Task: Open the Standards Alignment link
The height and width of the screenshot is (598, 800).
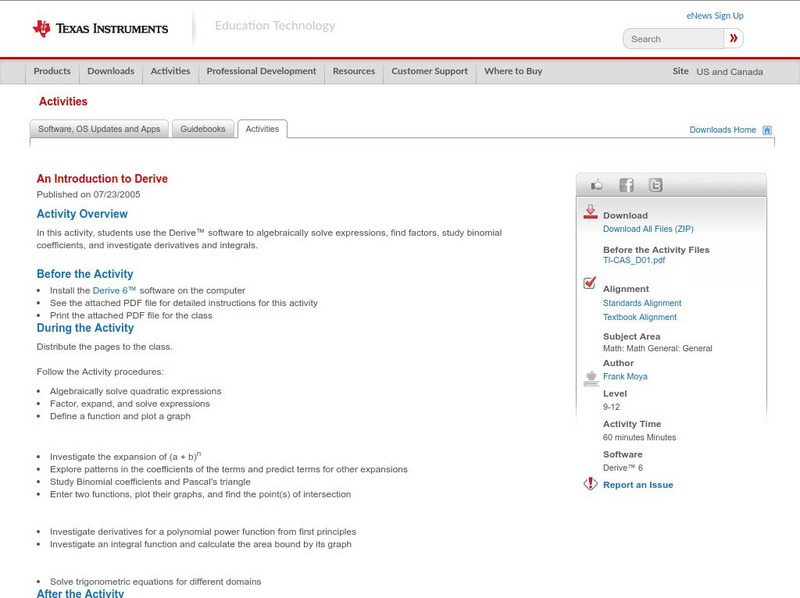Action: (642, 303)
